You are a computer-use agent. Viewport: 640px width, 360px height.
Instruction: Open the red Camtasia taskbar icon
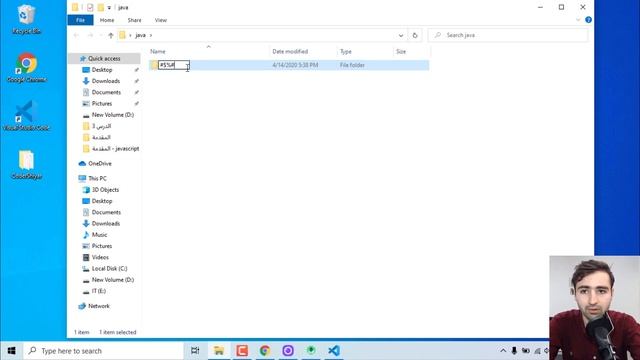[242, 351]
